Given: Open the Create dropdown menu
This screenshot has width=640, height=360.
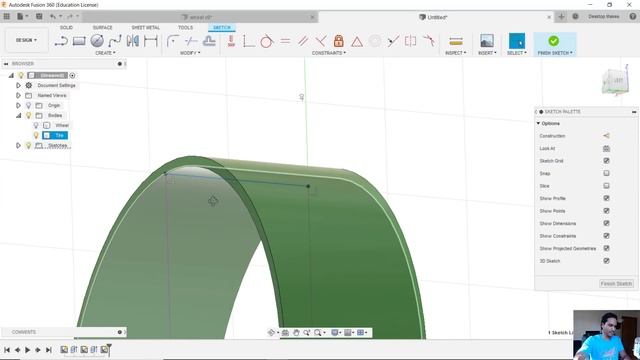Looking at the screenshot, I should coord(105,53).
